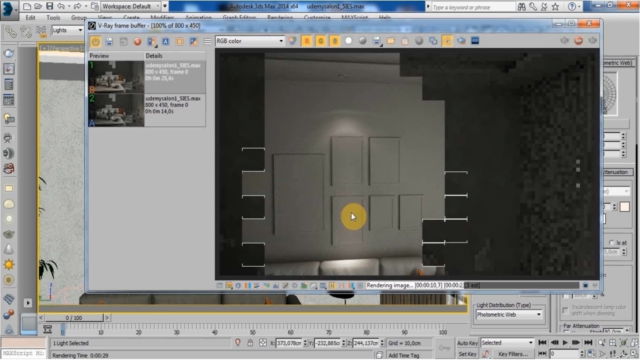Enable Auto Key mode

(x=467, y=343)
